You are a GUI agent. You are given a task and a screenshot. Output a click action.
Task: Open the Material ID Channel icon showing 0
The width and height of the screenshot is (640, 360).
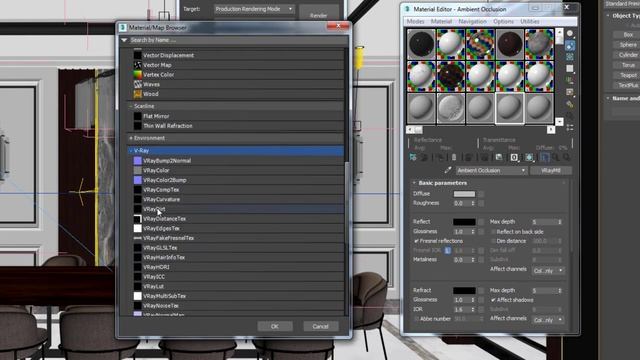514,158
